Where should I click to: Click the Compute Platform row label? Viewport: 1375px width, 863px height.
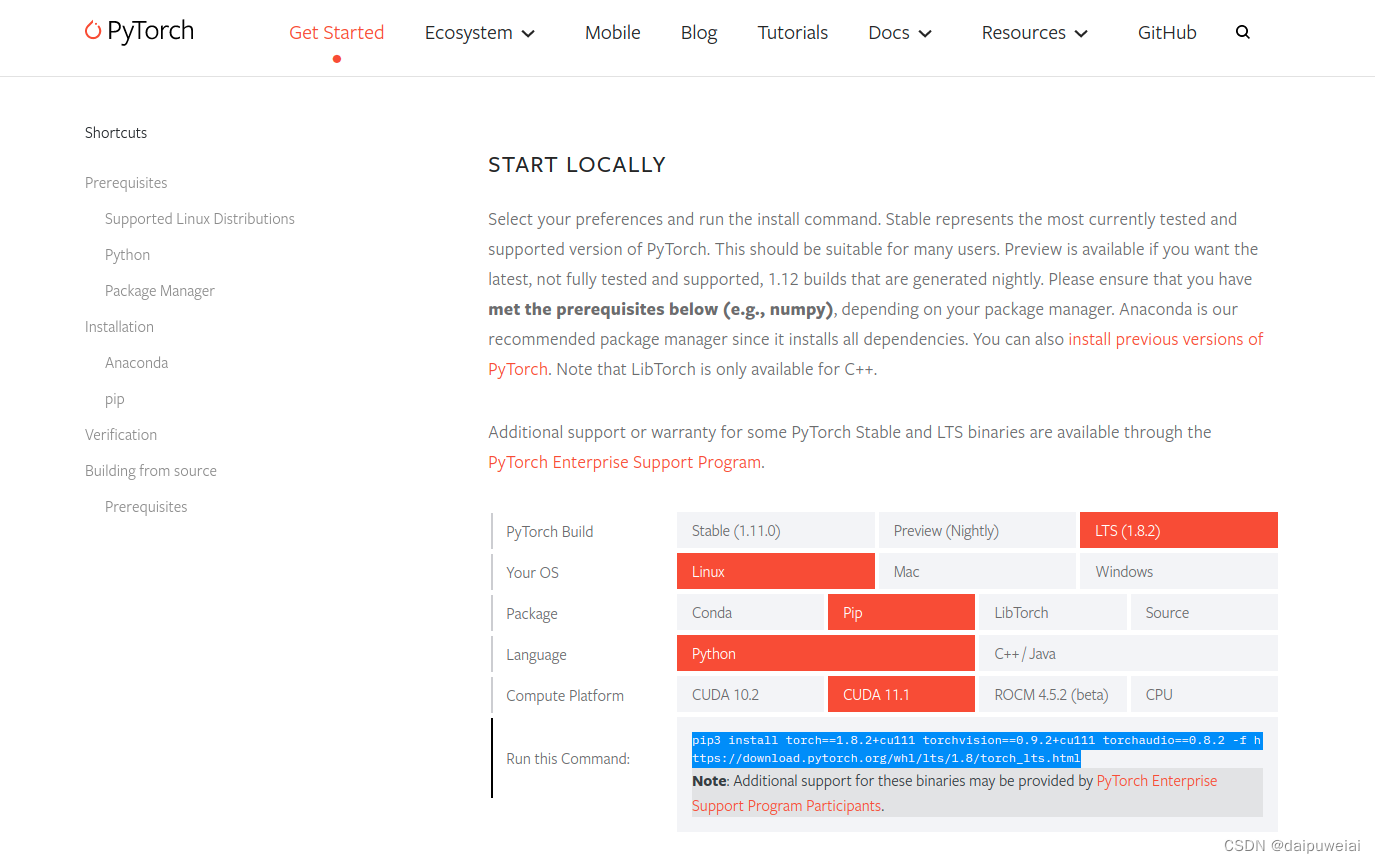pyautogui.click(x=564, y=695)
